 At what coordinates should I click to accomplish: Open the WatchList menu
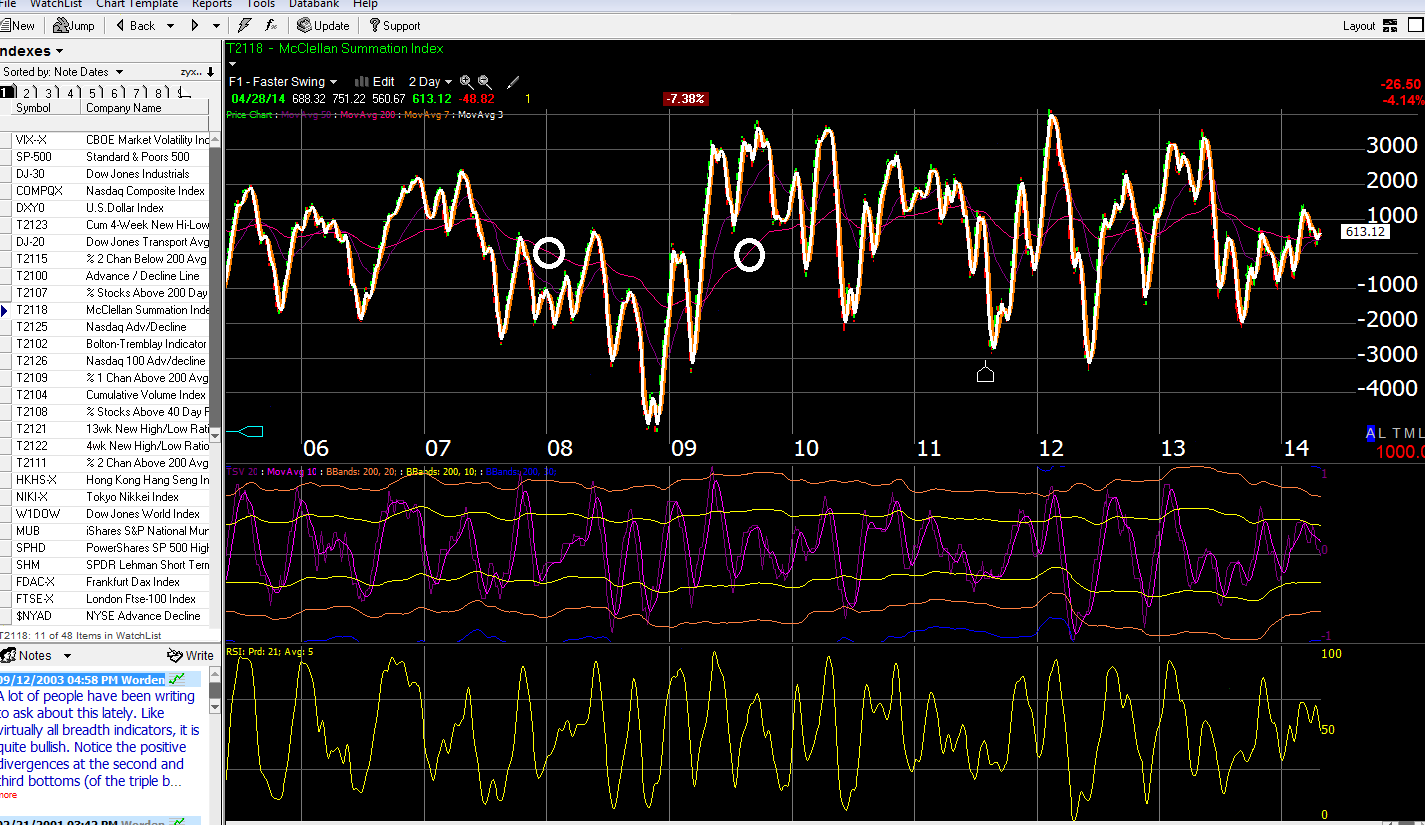tap(56, 4)
